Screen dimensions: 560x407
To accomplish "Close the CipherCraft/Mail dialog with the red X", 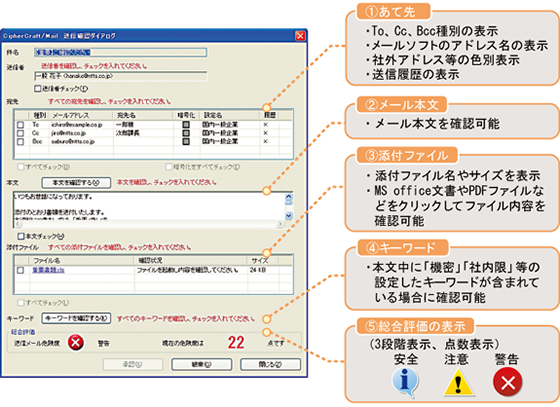I will coord(300,36).
